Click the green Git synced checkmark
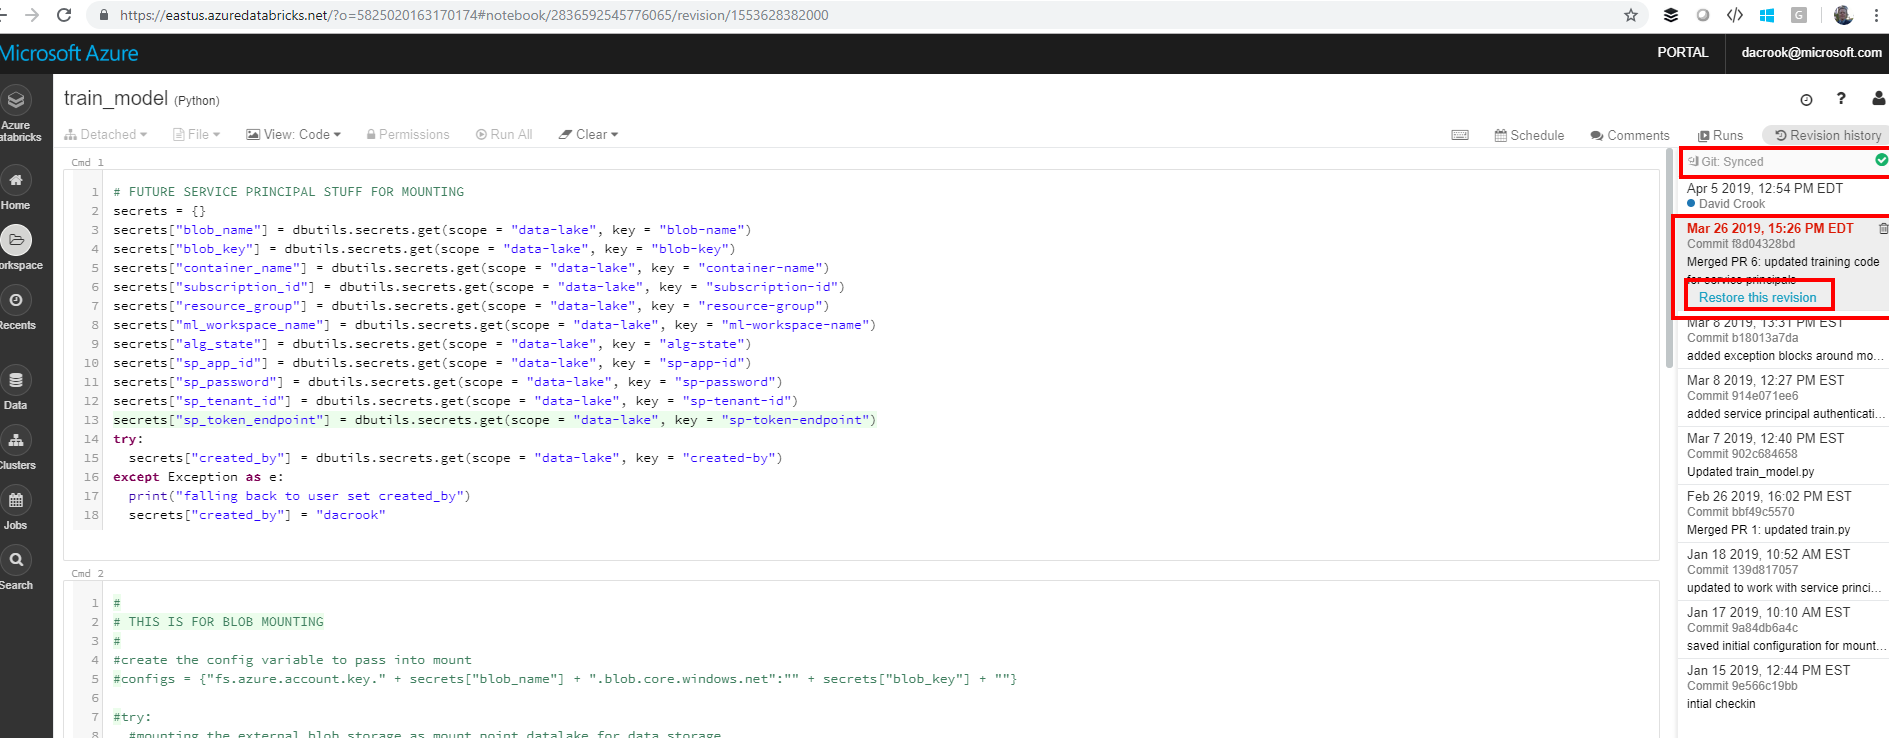 1882,160
